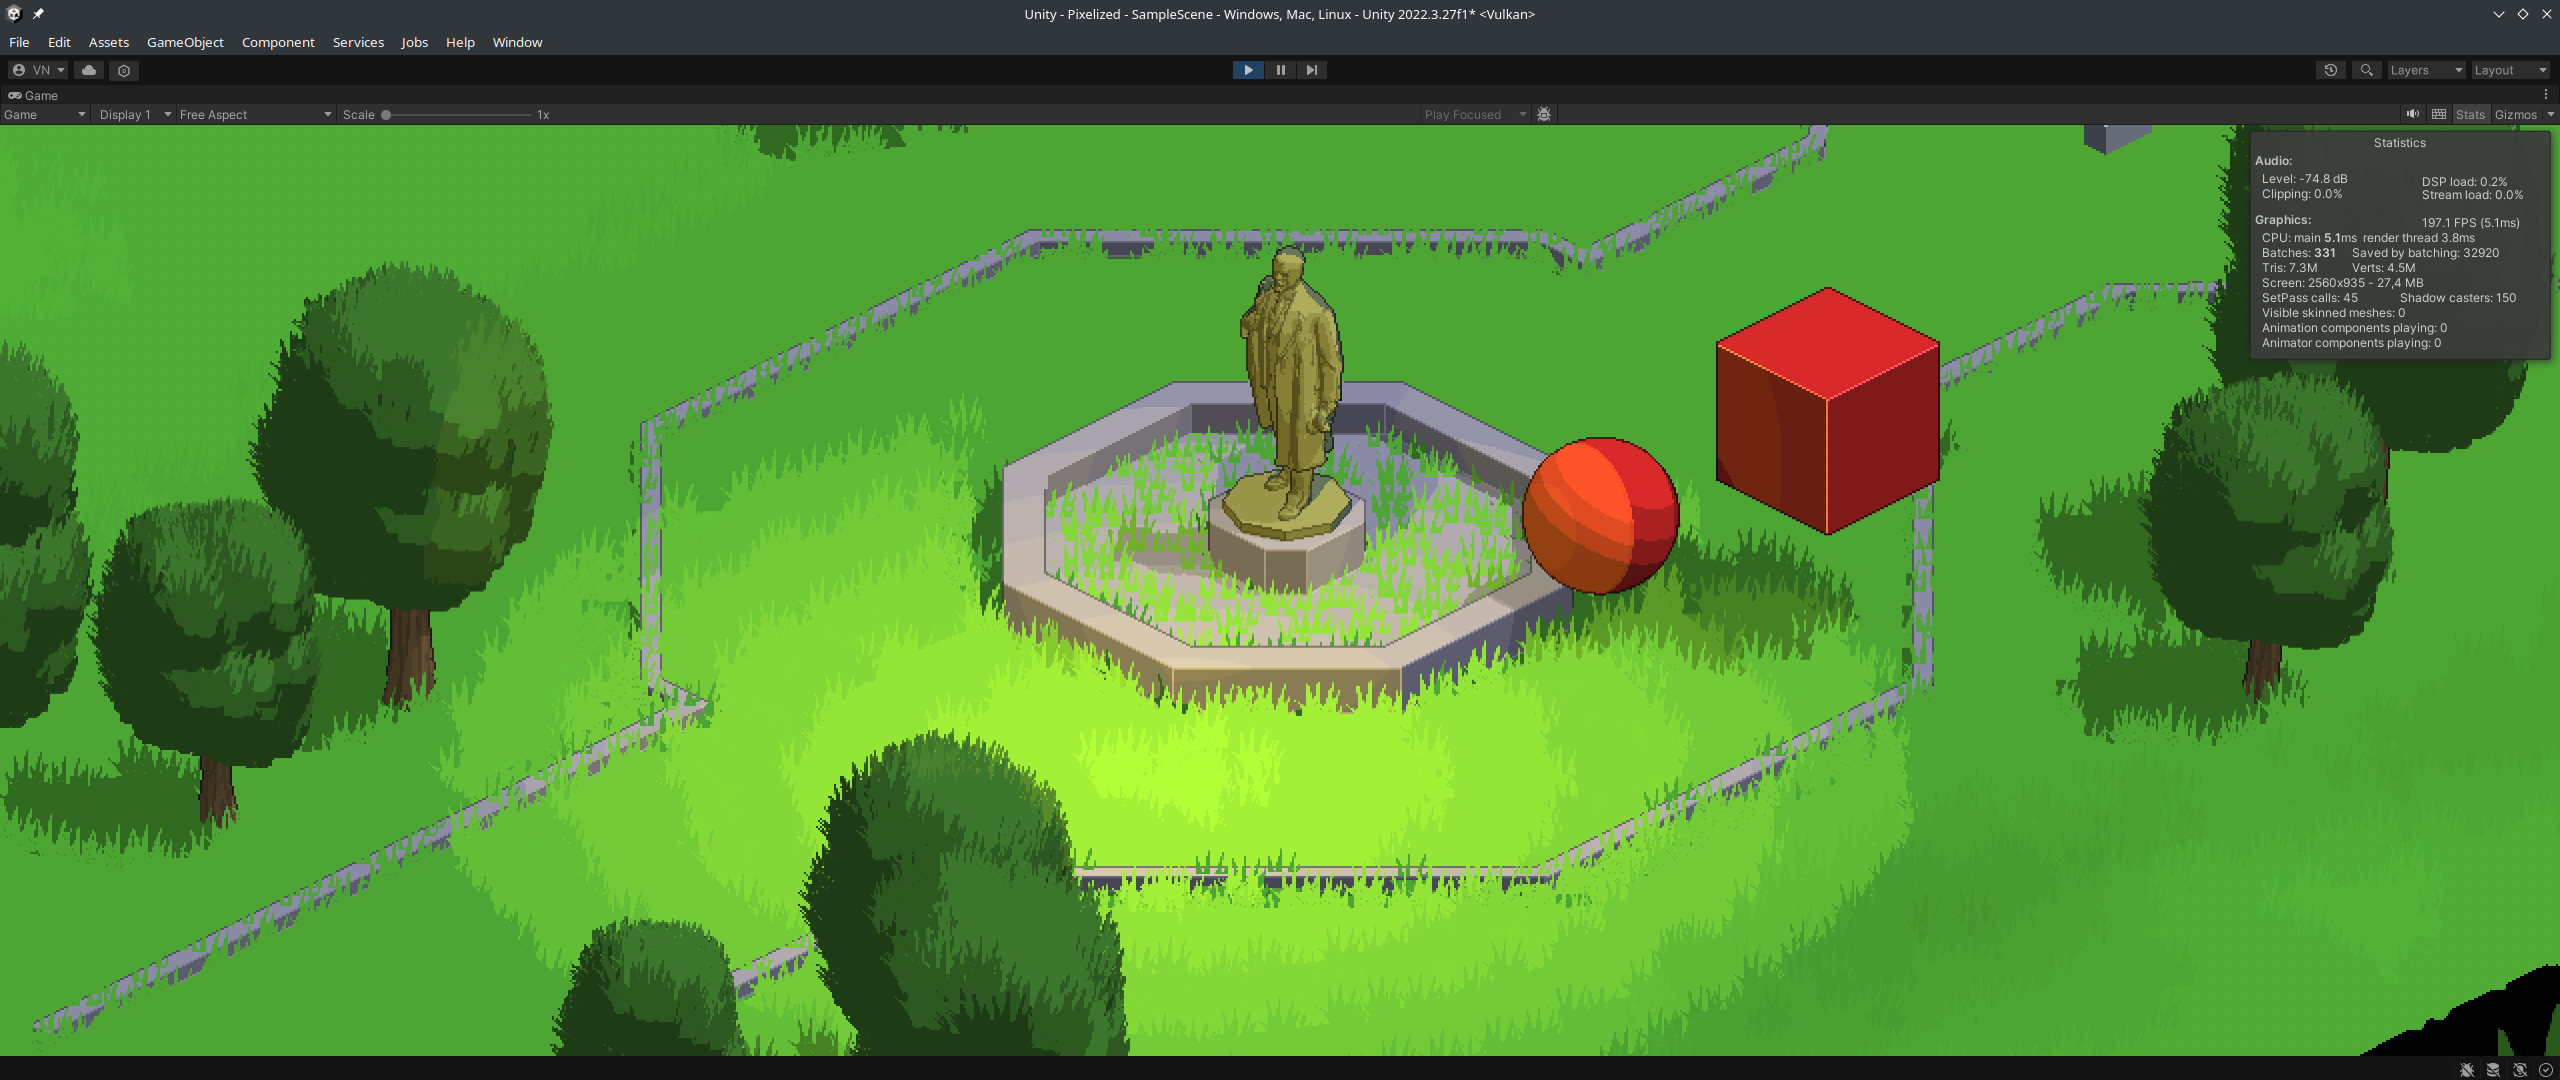2560x1080 pixels.
Task: Open the Undo History button
Action: (2331, 70)
